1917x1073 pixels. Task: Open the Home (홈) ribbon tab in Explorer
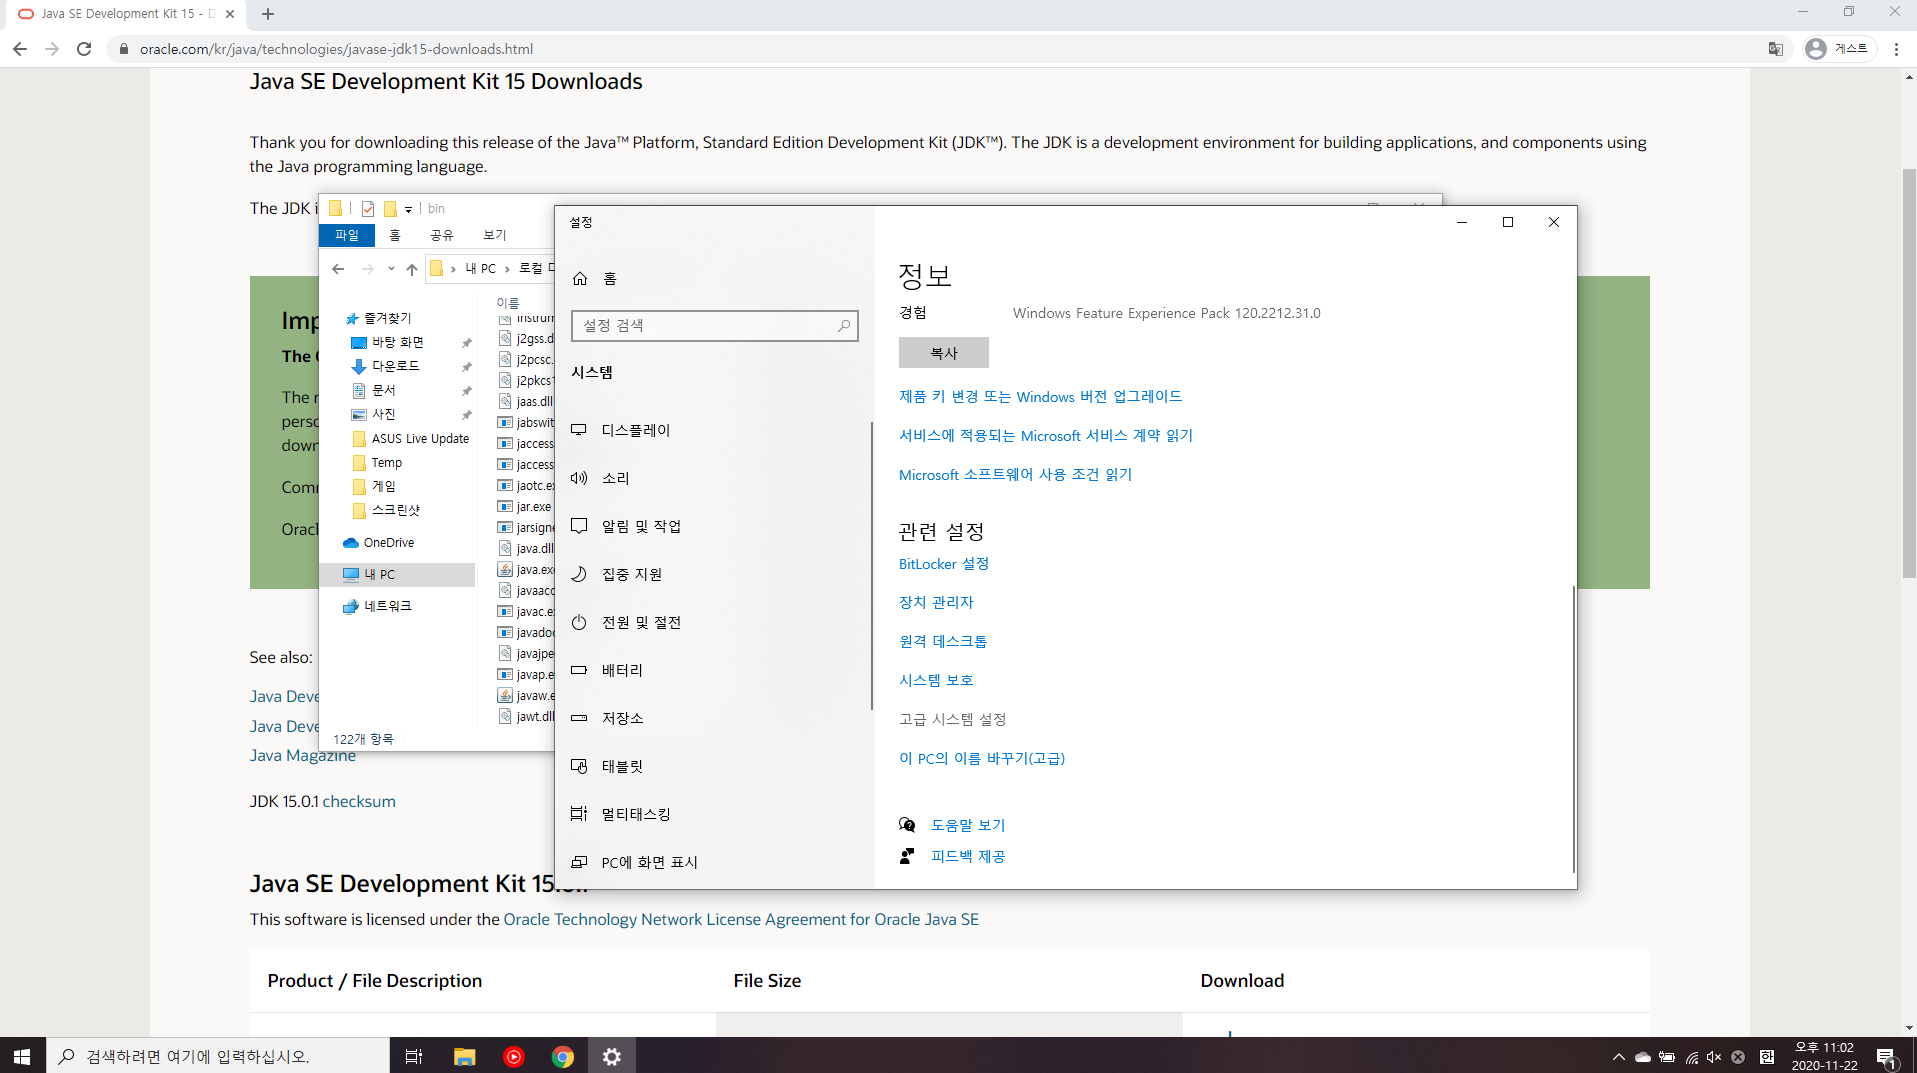(x=395, y=235)
